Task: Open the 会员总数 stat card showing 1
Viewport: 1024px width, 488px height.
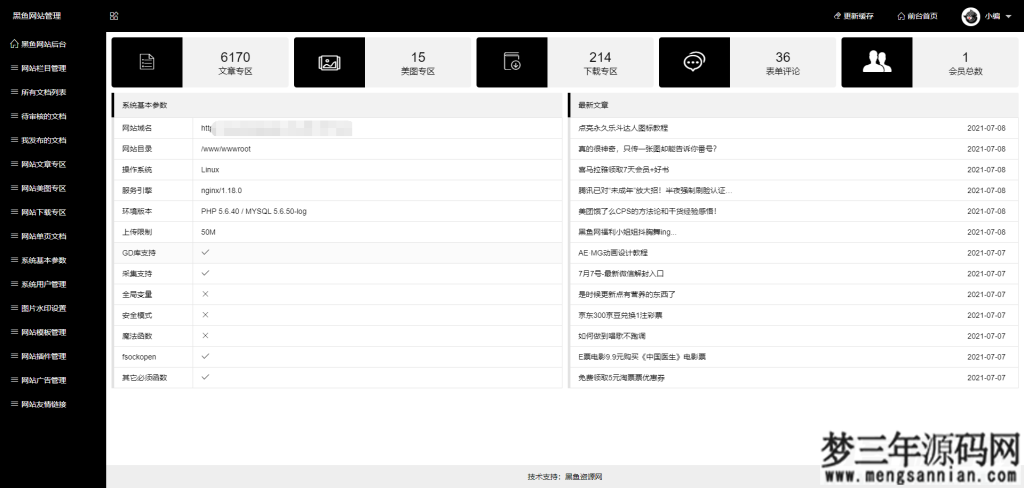Action: (x=929, y=62)
